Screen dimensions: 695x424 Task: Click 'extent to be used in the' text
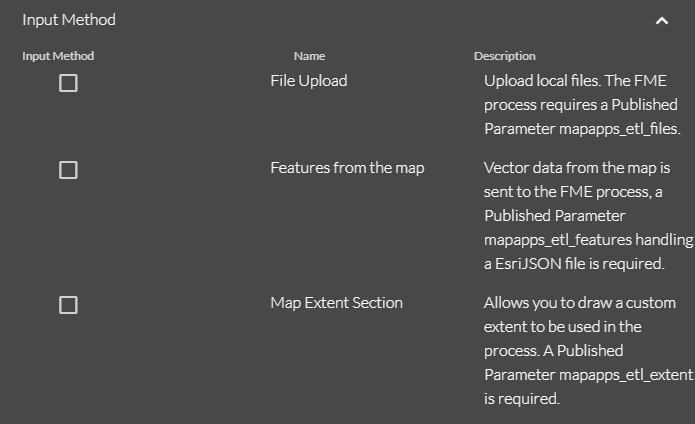[x=562, y=326]
